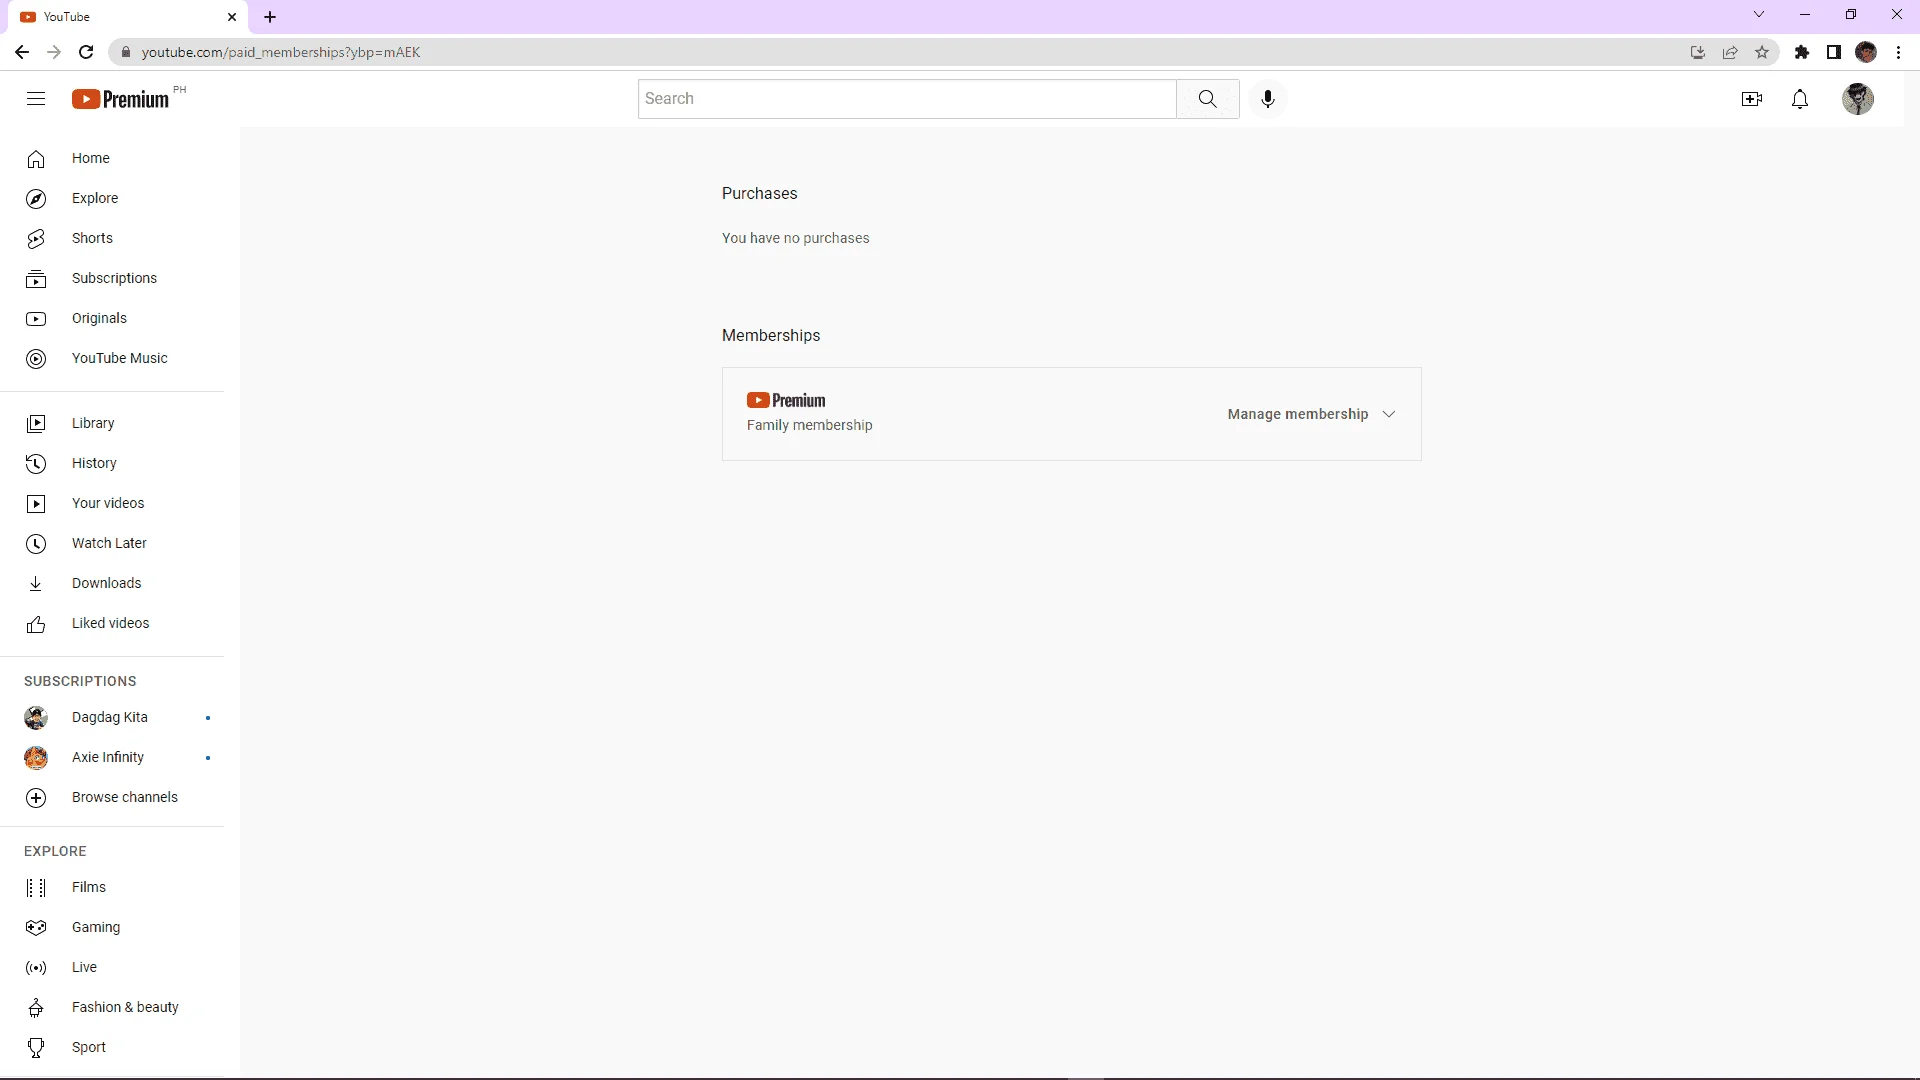This screenshot has height=1080, width=1920.
Task: Close the YouTube tab
Action: tap(232, 17)
